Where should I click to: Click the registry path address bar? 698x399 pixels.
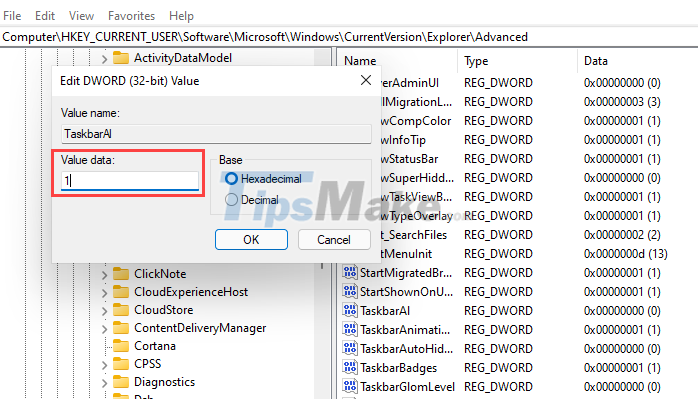(349, 37)
